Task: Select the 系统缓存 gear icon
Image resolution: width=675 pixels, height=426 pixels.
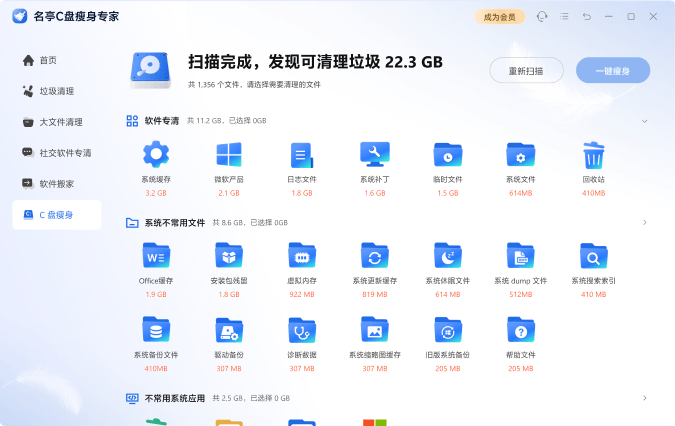Action: (x=156, y=154)
